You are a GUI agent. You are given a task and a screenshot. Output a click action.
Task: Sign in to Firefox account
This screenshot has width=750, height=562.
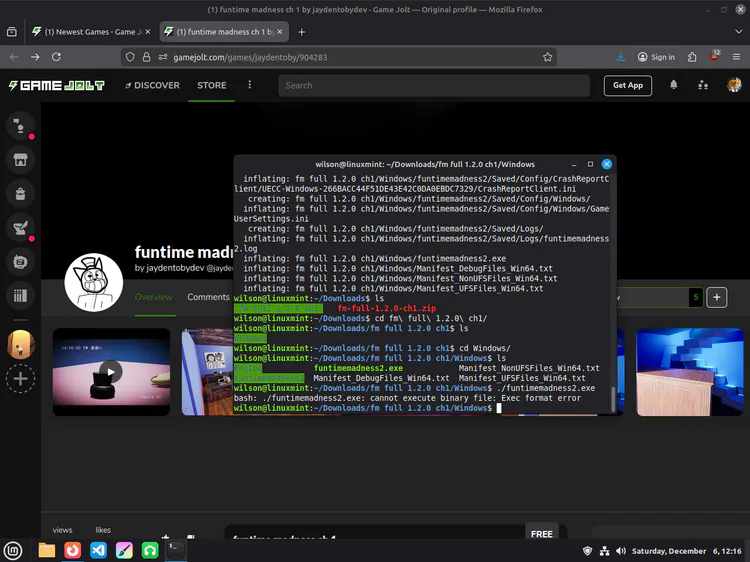tap(656, 57)
